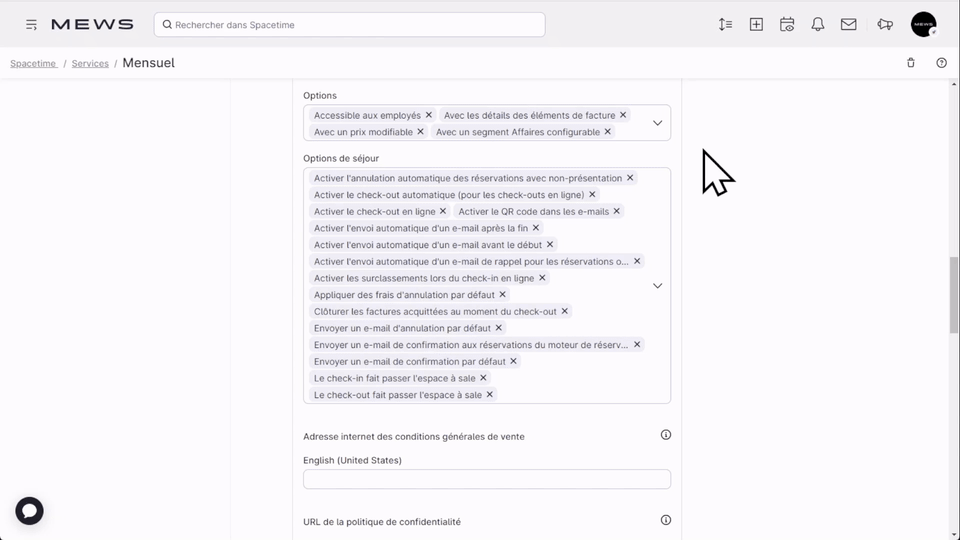
Task: Go to Services breadcrumb link
Action: pyautogui.click(x=90, y=63)
